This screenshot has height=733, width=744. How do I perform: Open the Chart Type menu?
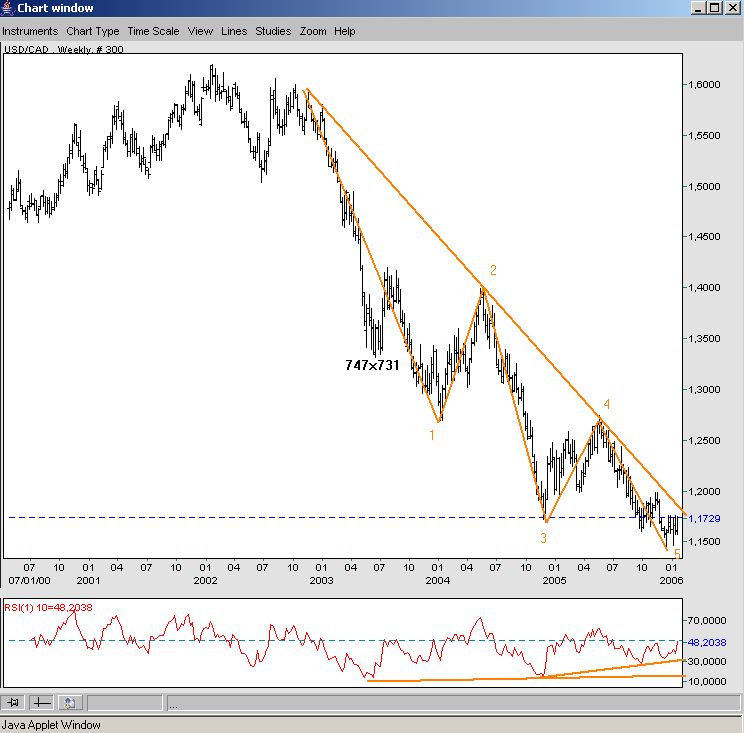93,31
